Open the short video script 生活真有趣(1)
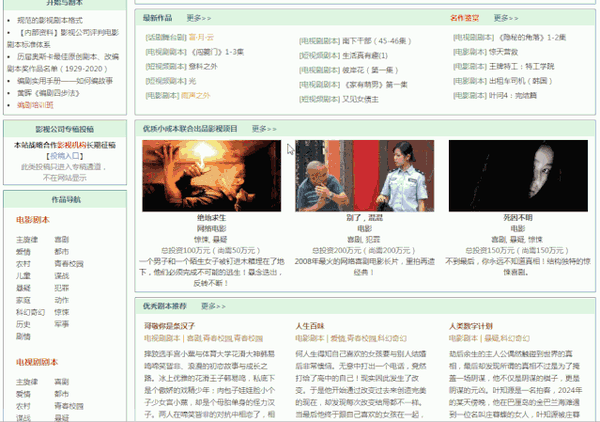 365,55
